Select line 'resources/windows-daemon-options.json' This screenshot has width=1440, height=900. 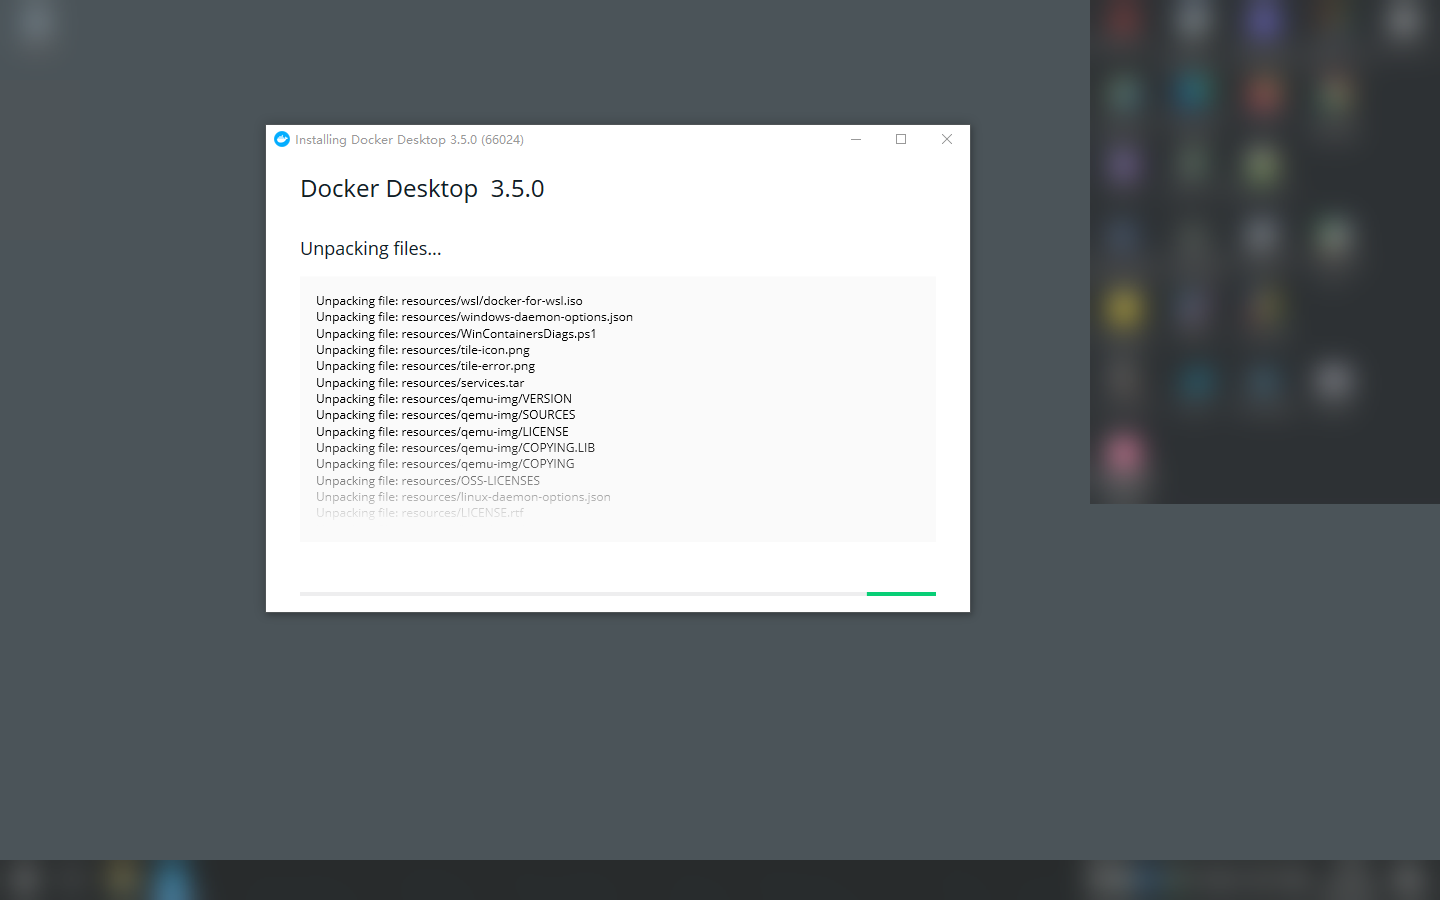coord(474,317)
